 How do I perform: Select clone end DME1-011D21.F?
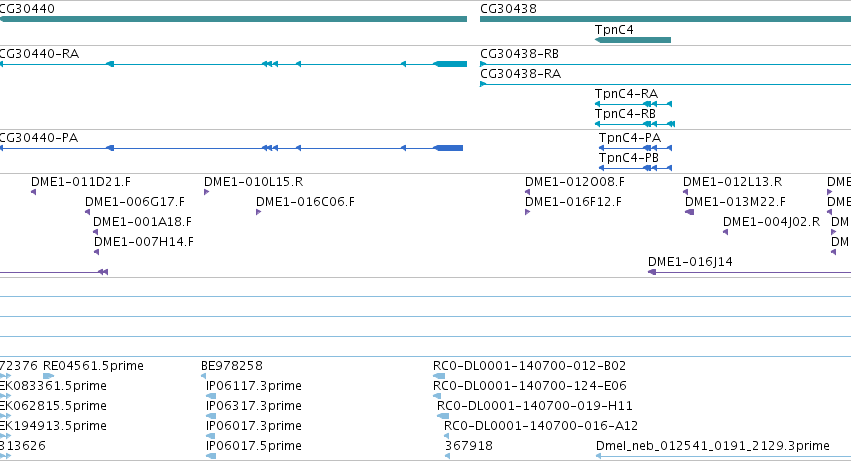click(34, 192)
